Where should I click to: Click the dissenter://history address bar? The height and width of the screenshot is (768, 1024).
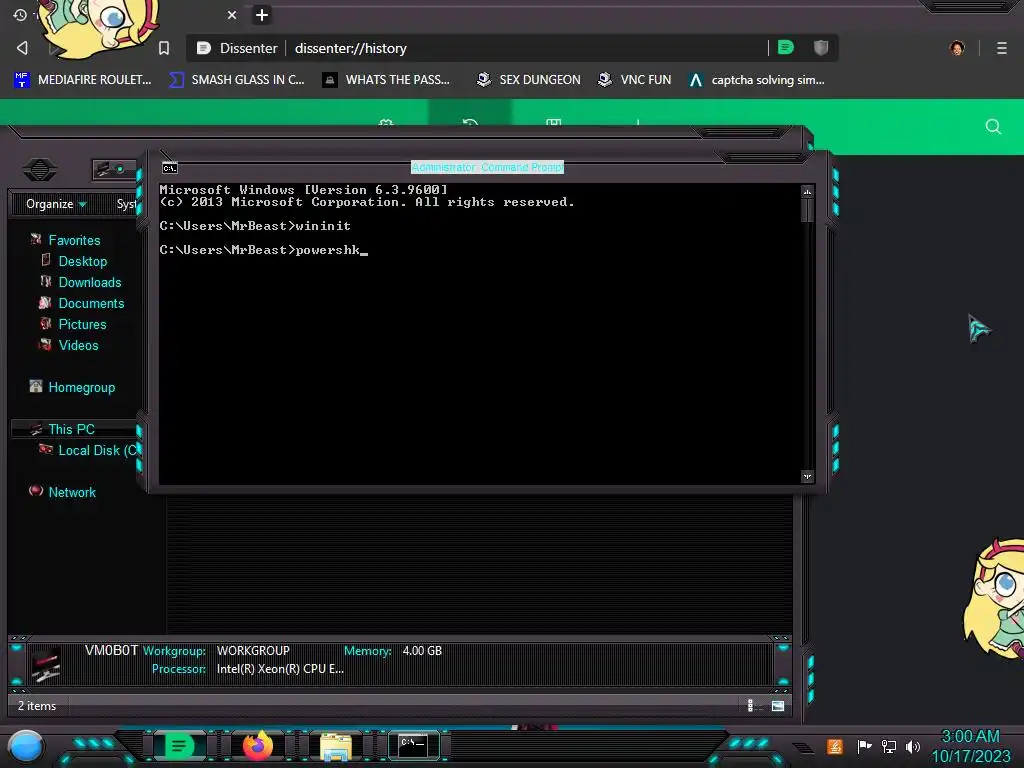click(x=477, y=48)
